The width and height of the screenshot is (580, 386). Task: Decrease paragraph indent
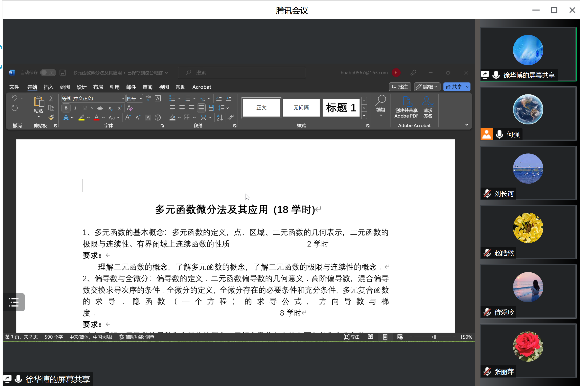coord(219,98)
